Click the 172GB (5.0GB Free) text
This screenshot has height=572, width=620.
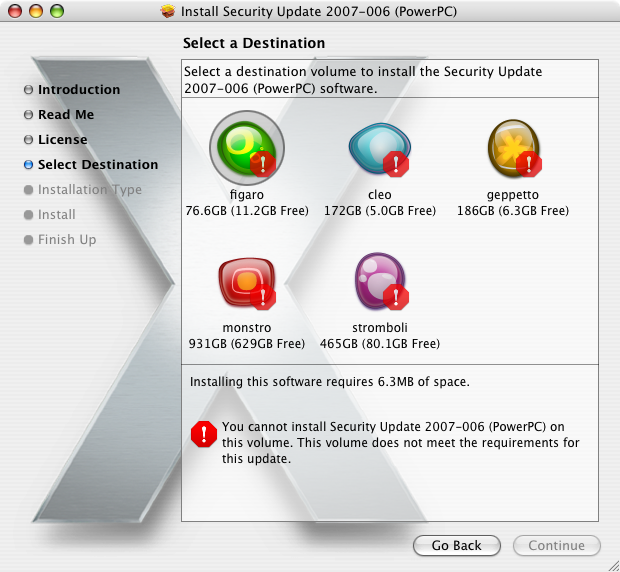pyautogui.click(x=380, y=210)
